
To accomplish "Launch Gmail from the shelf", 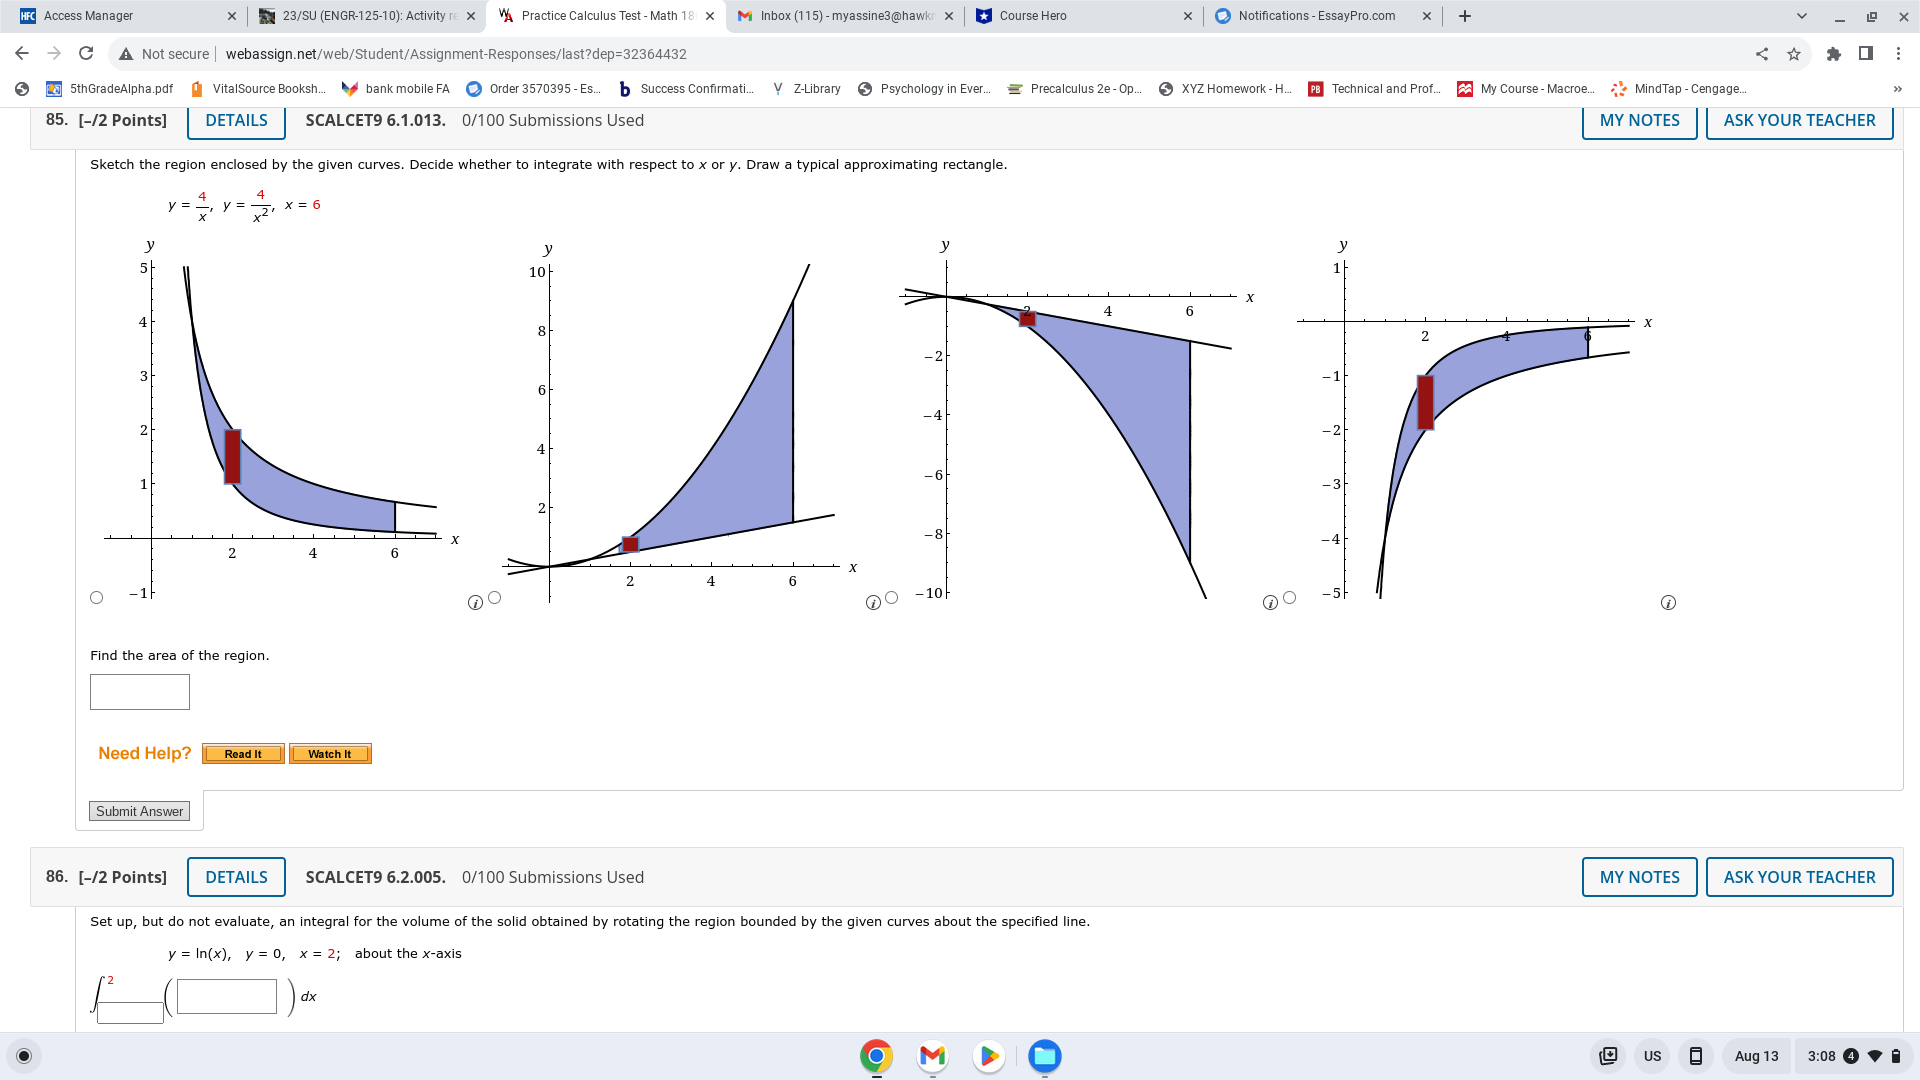I will [932, 1056].
